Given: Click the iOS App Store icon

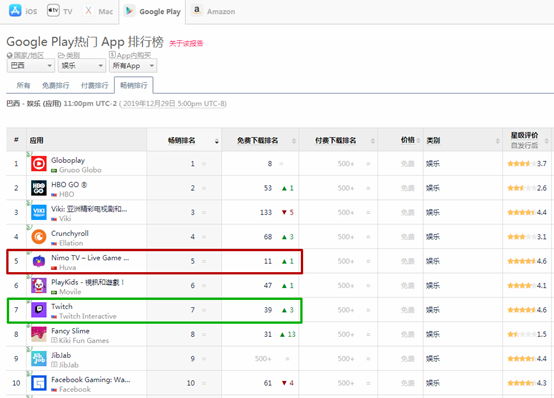Looking at the screenshot, I should pyautogui.click(x=15, y=11).
